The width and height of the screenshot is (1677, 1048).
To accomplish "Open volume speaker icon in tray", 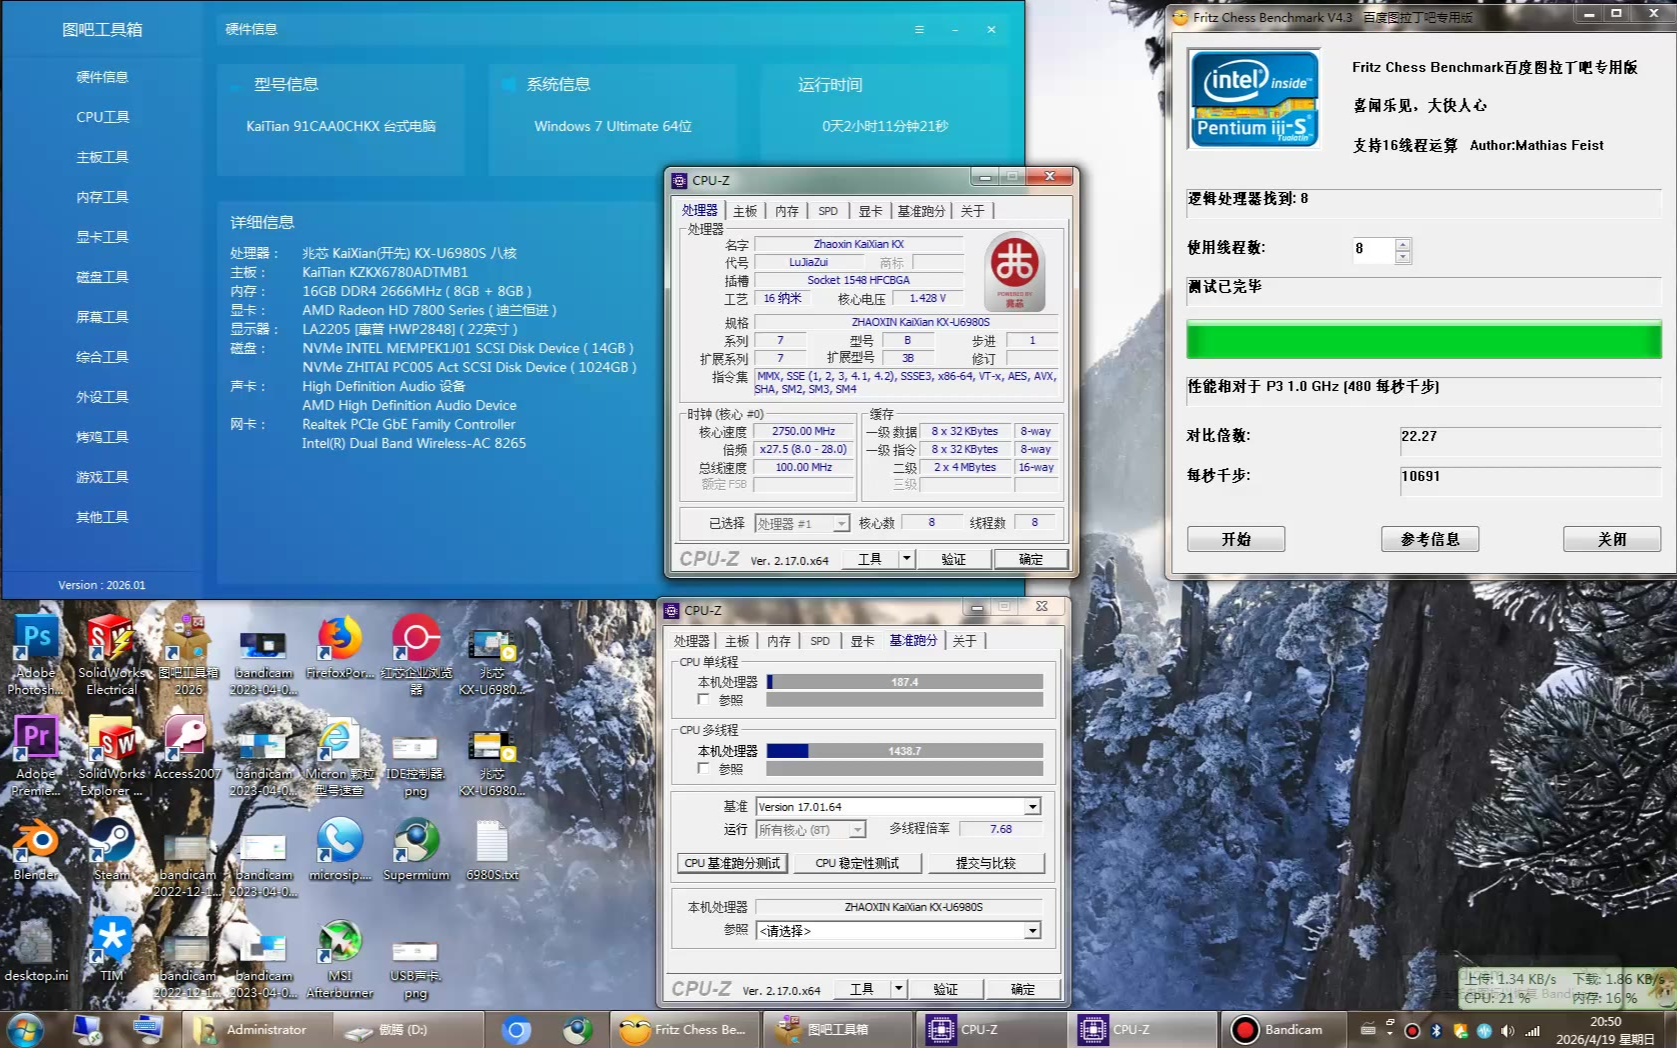I will coord(1507,1030).
